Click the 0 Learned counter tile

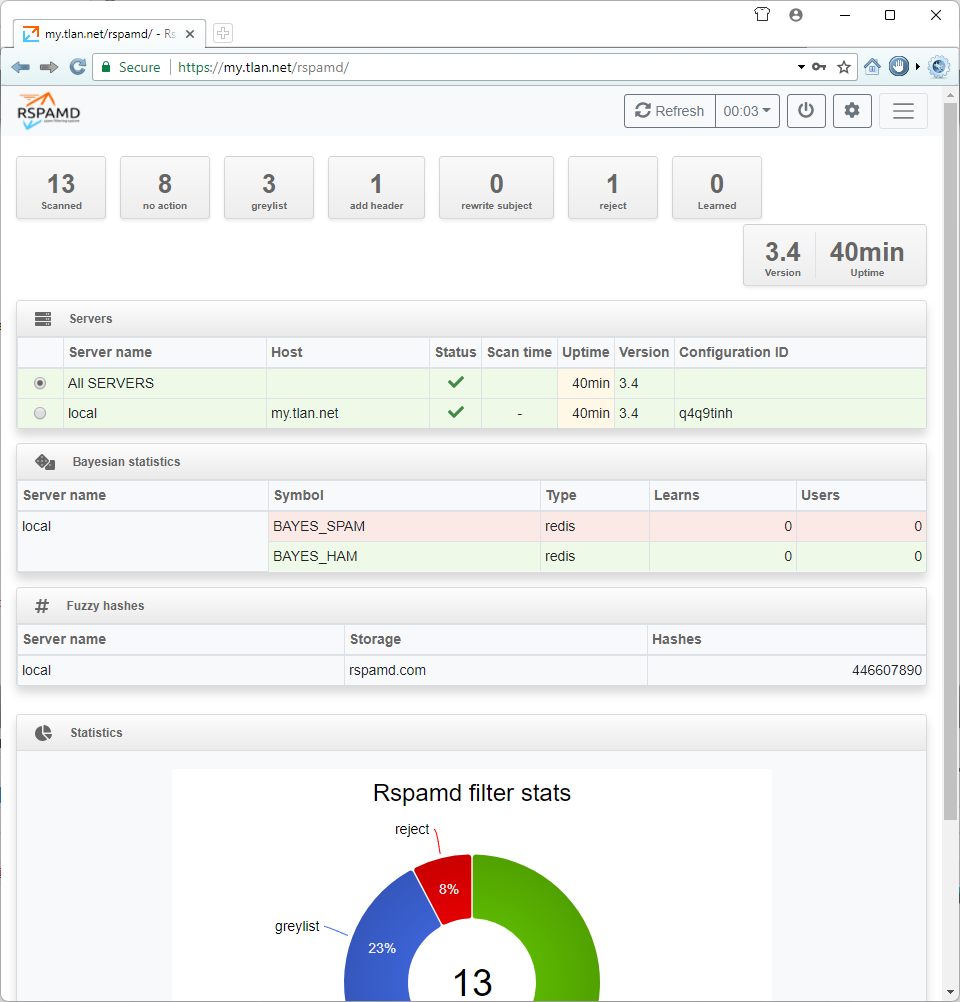pyautogui.click(x=717, y=188)
